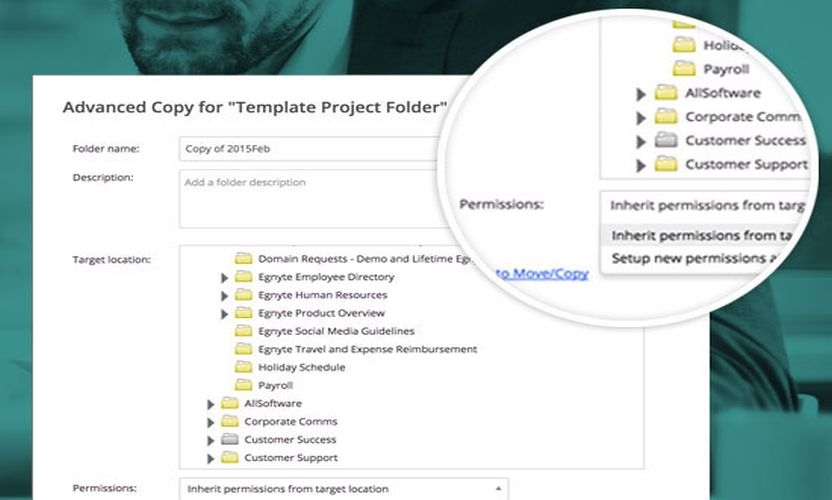
Task: Click the Egnyte Human Resources folder icon
Action: [243, 295]
